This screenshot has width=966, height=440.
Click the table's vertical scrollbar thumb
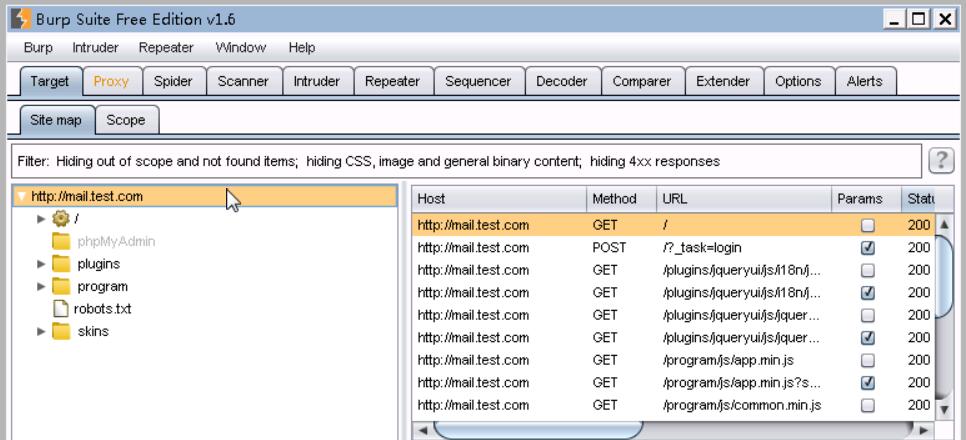[x=944, y=276]
